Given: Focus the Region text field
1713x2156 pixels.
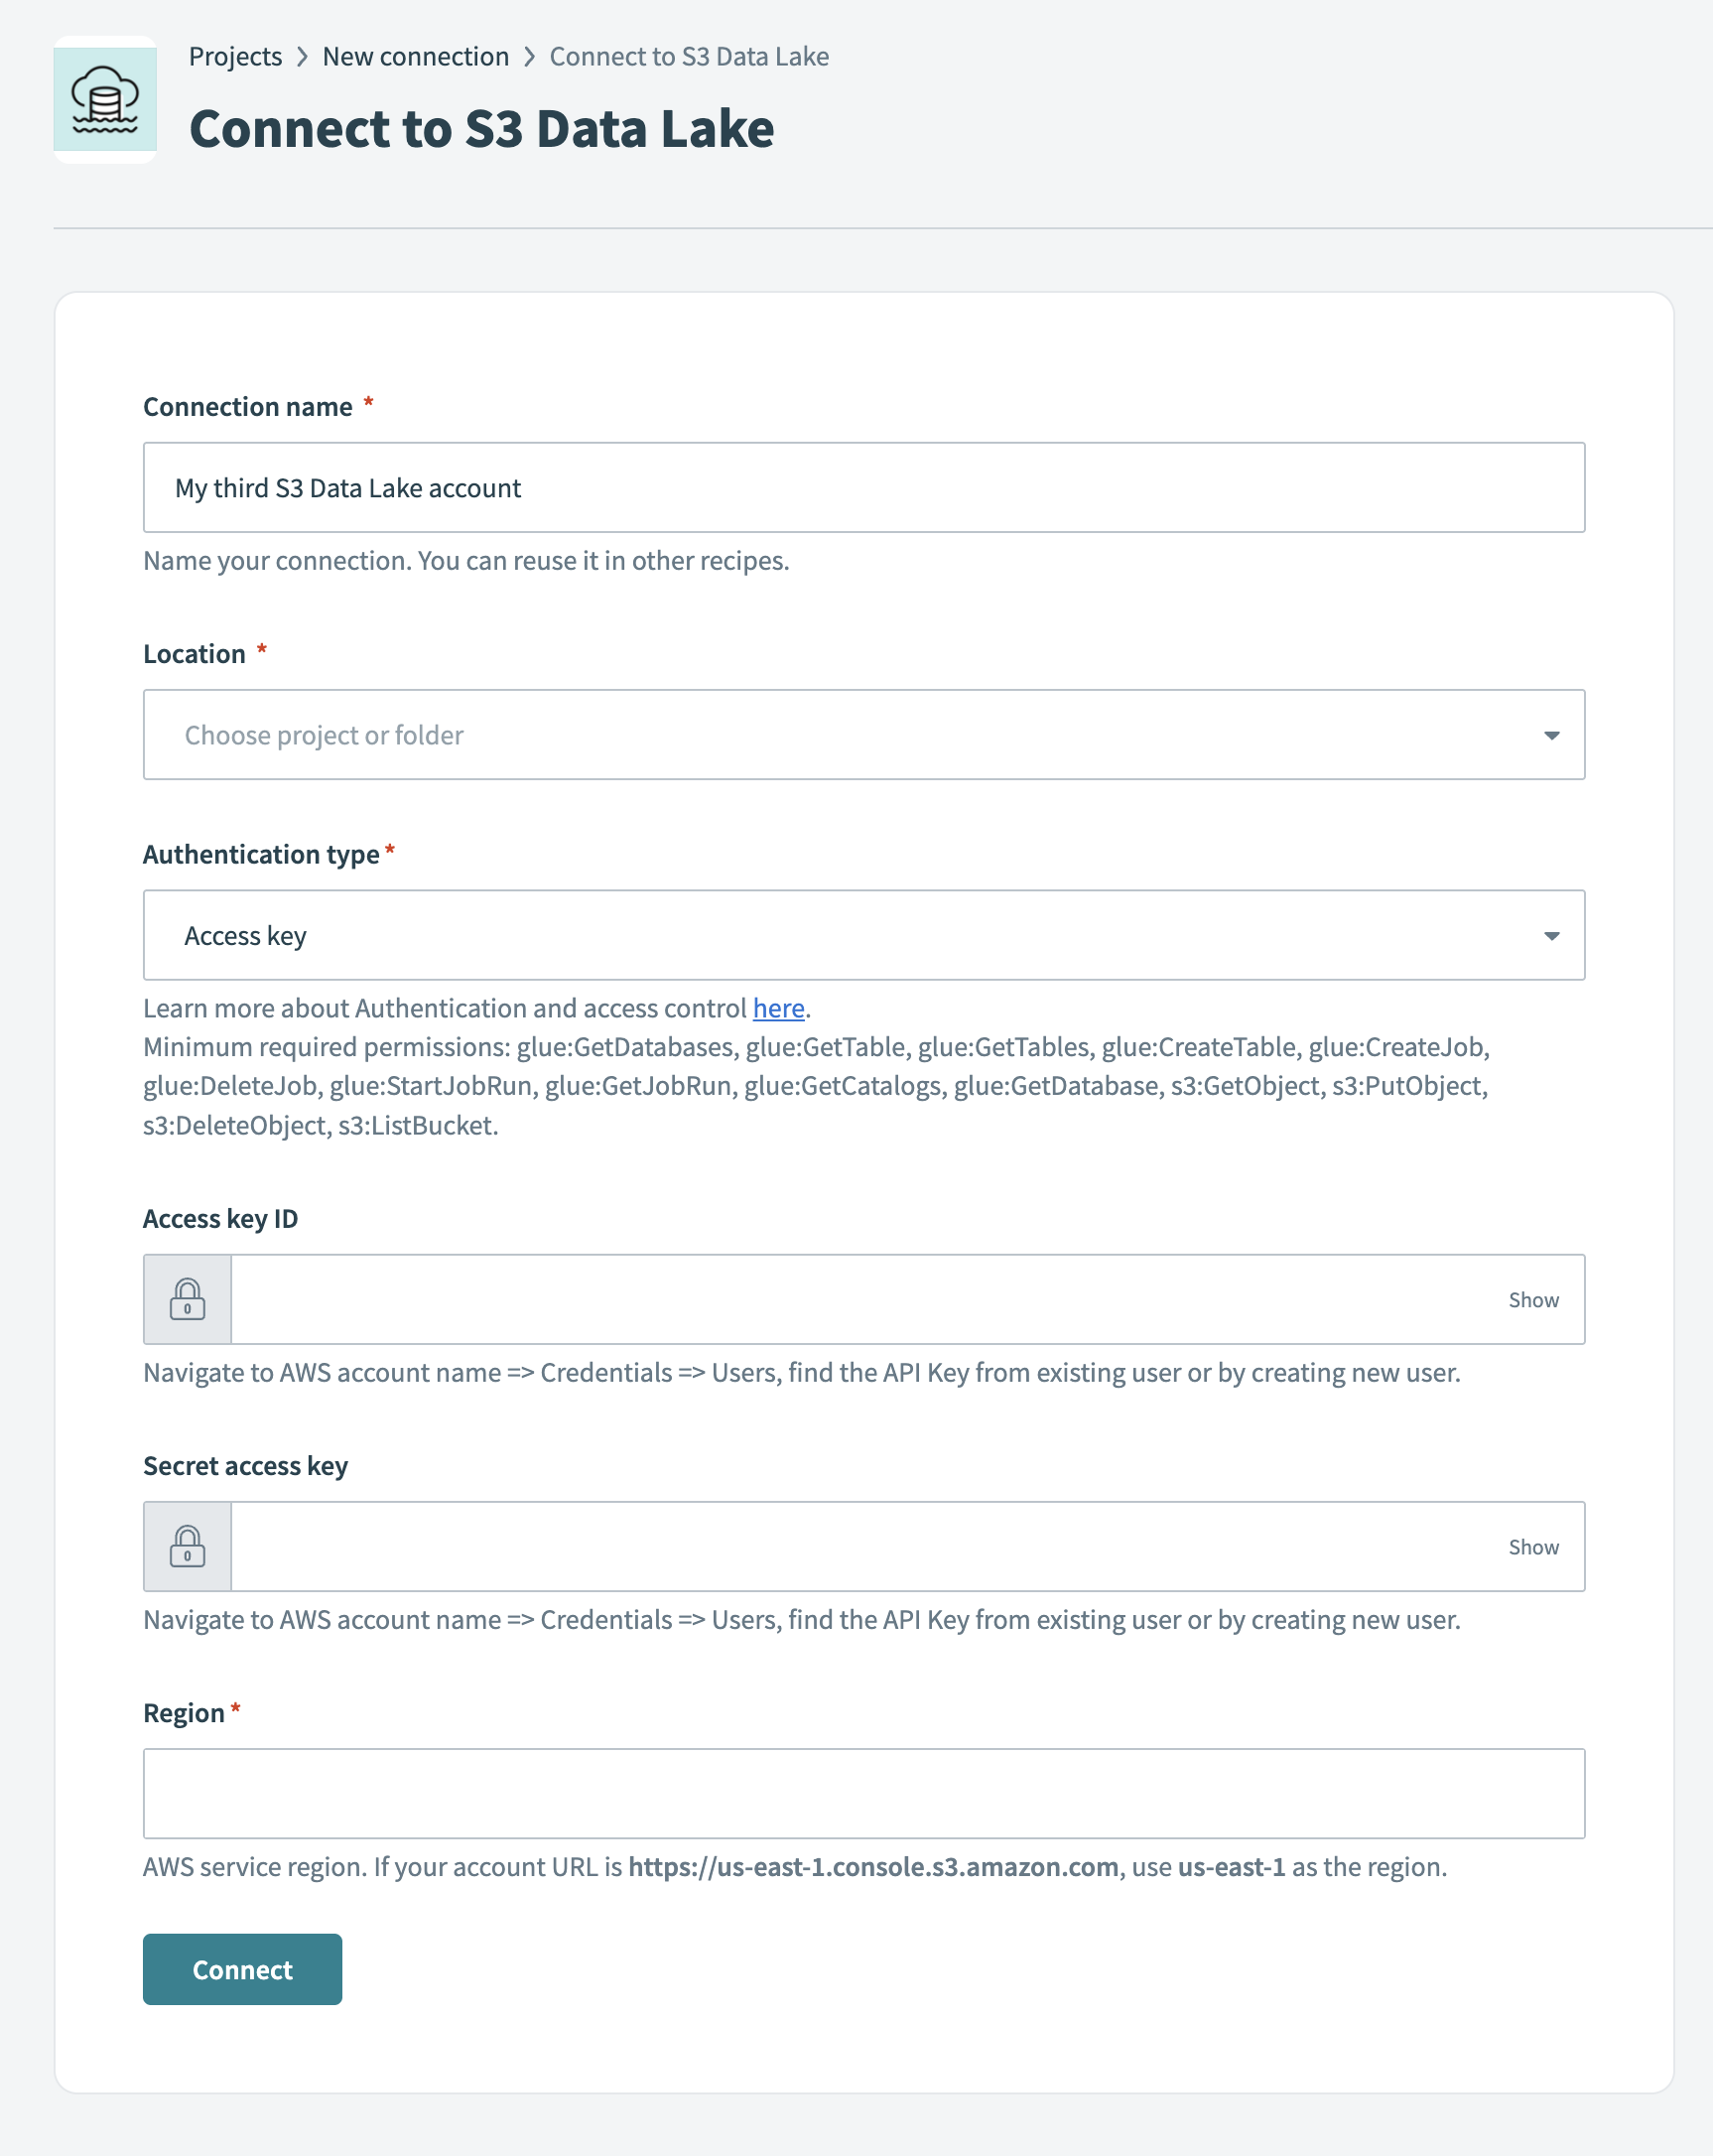Looking at the screenshot, I should point(862,1793).
